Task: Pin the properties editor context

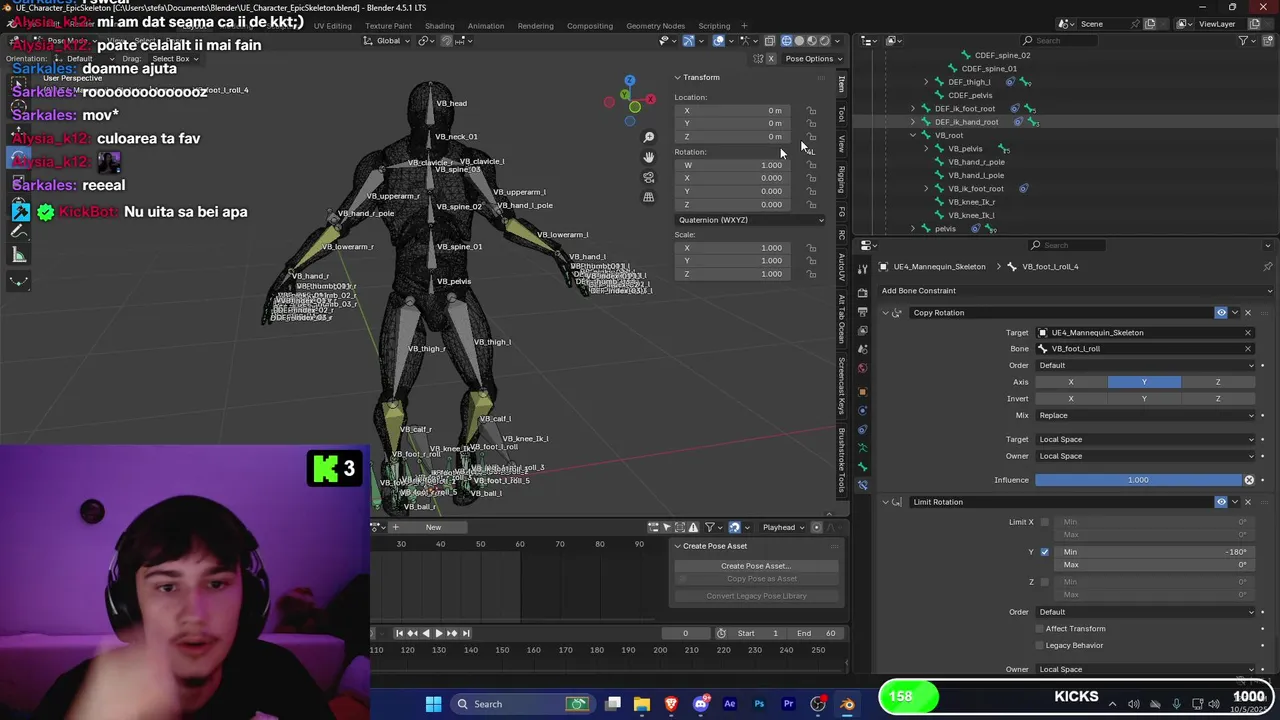Action: 1268,267
